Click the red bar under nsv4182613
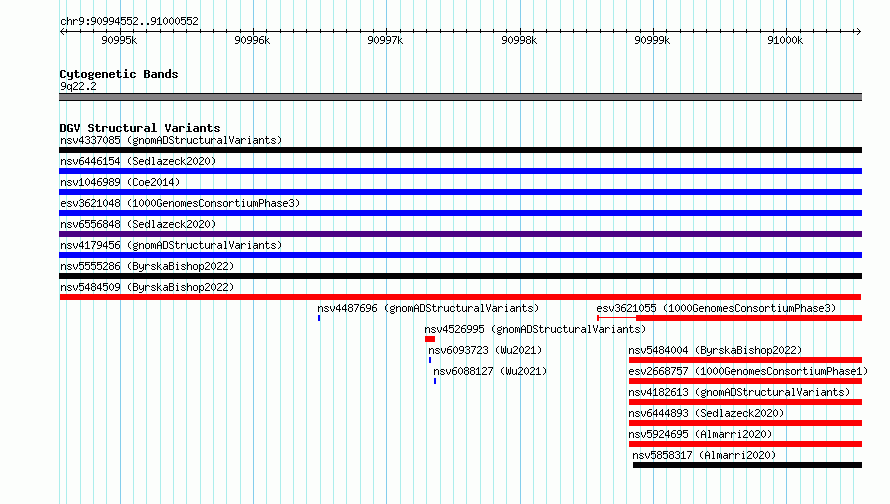890x504 pixels. point(745,402)
